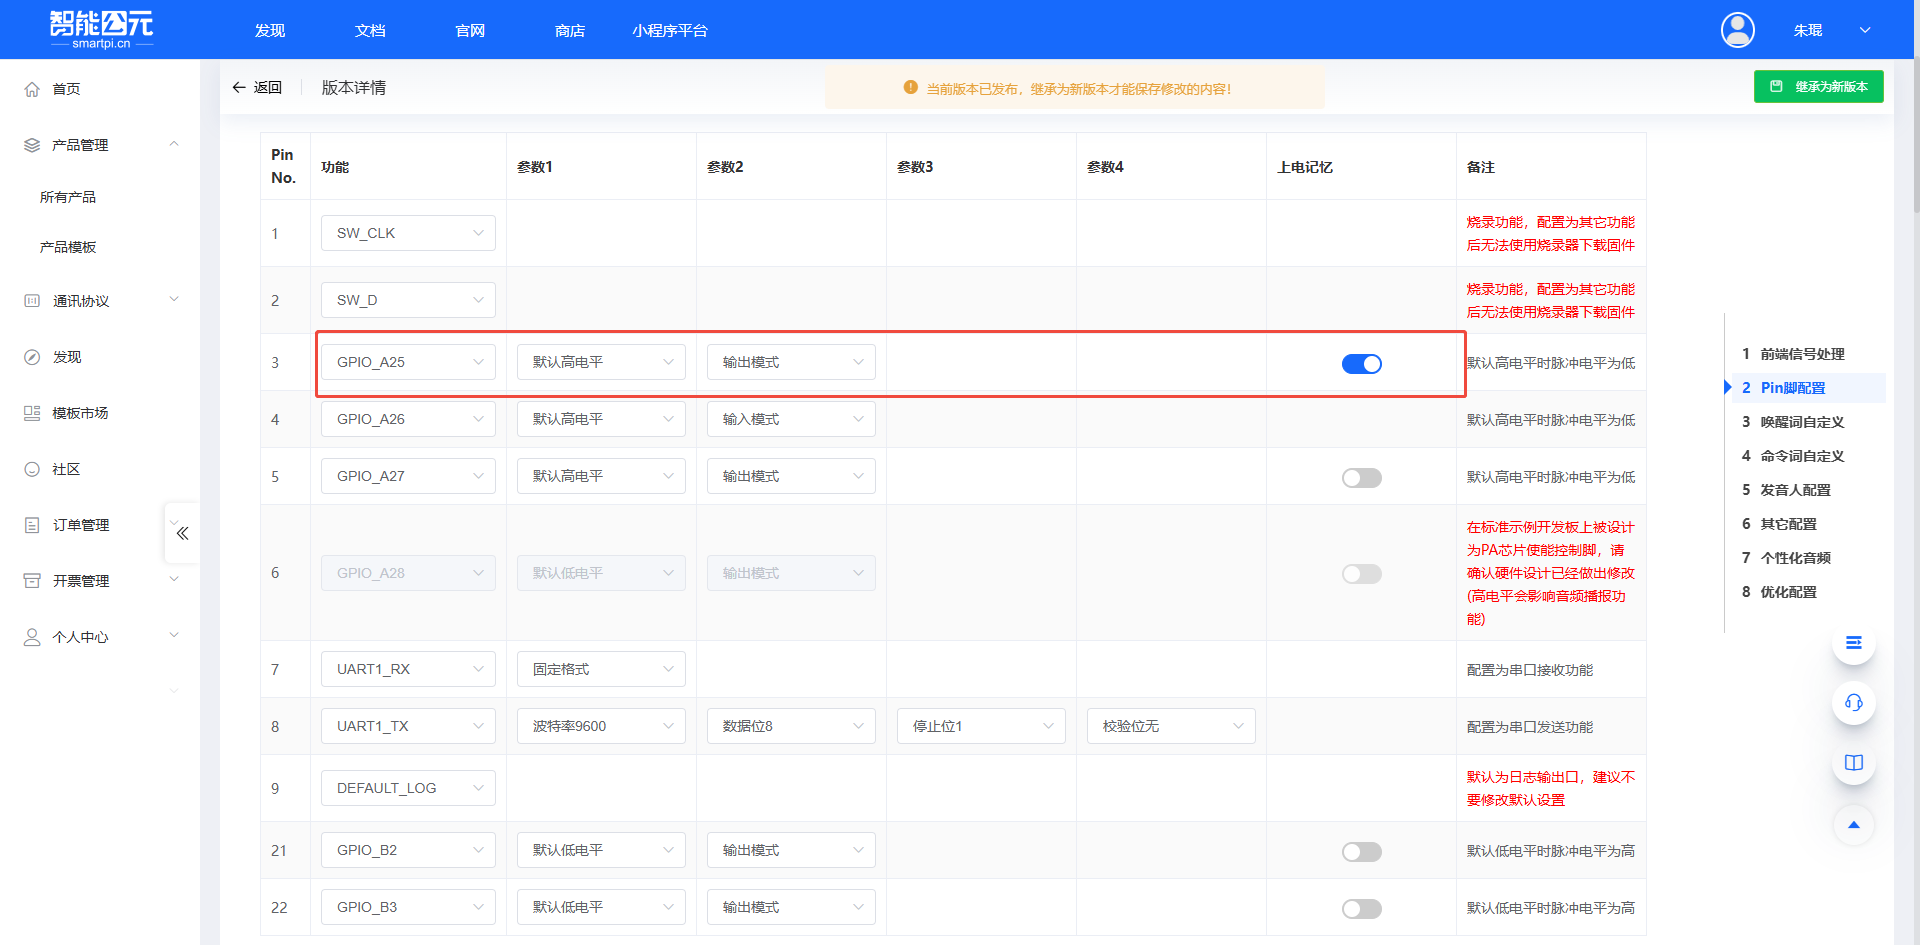Click the back-to-top arrow floating button
1920x945 pixels.
click(1853, 825)
